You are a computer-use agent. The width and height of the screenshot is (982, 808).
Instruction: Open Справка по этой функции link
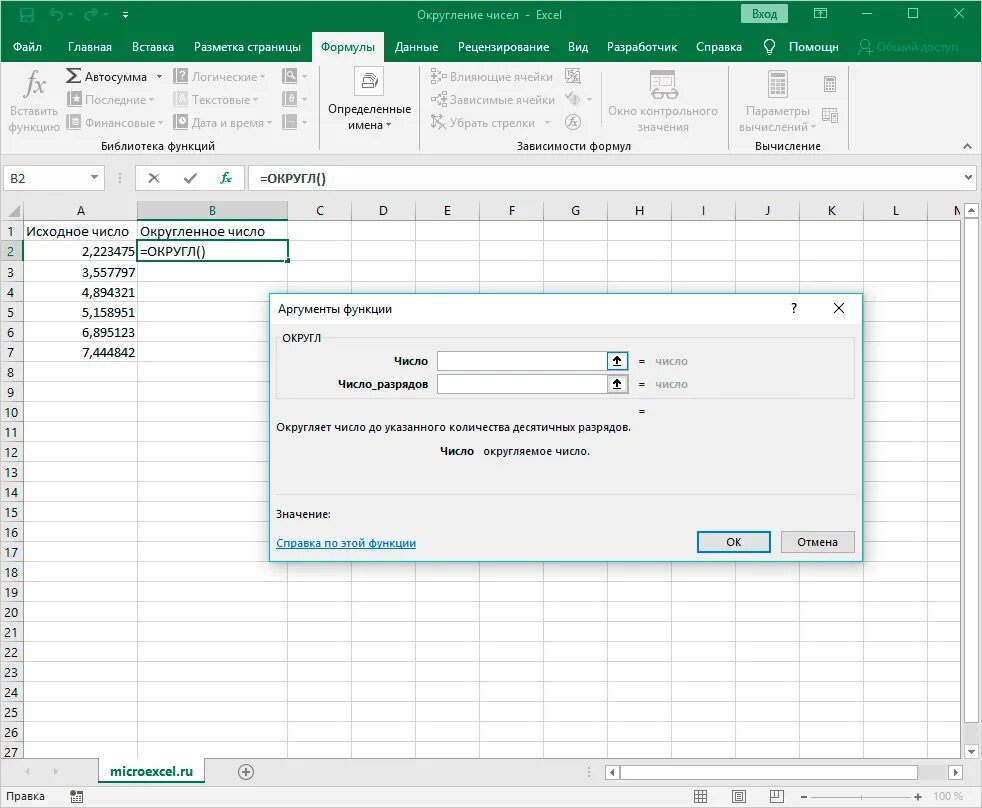[346, 543]
